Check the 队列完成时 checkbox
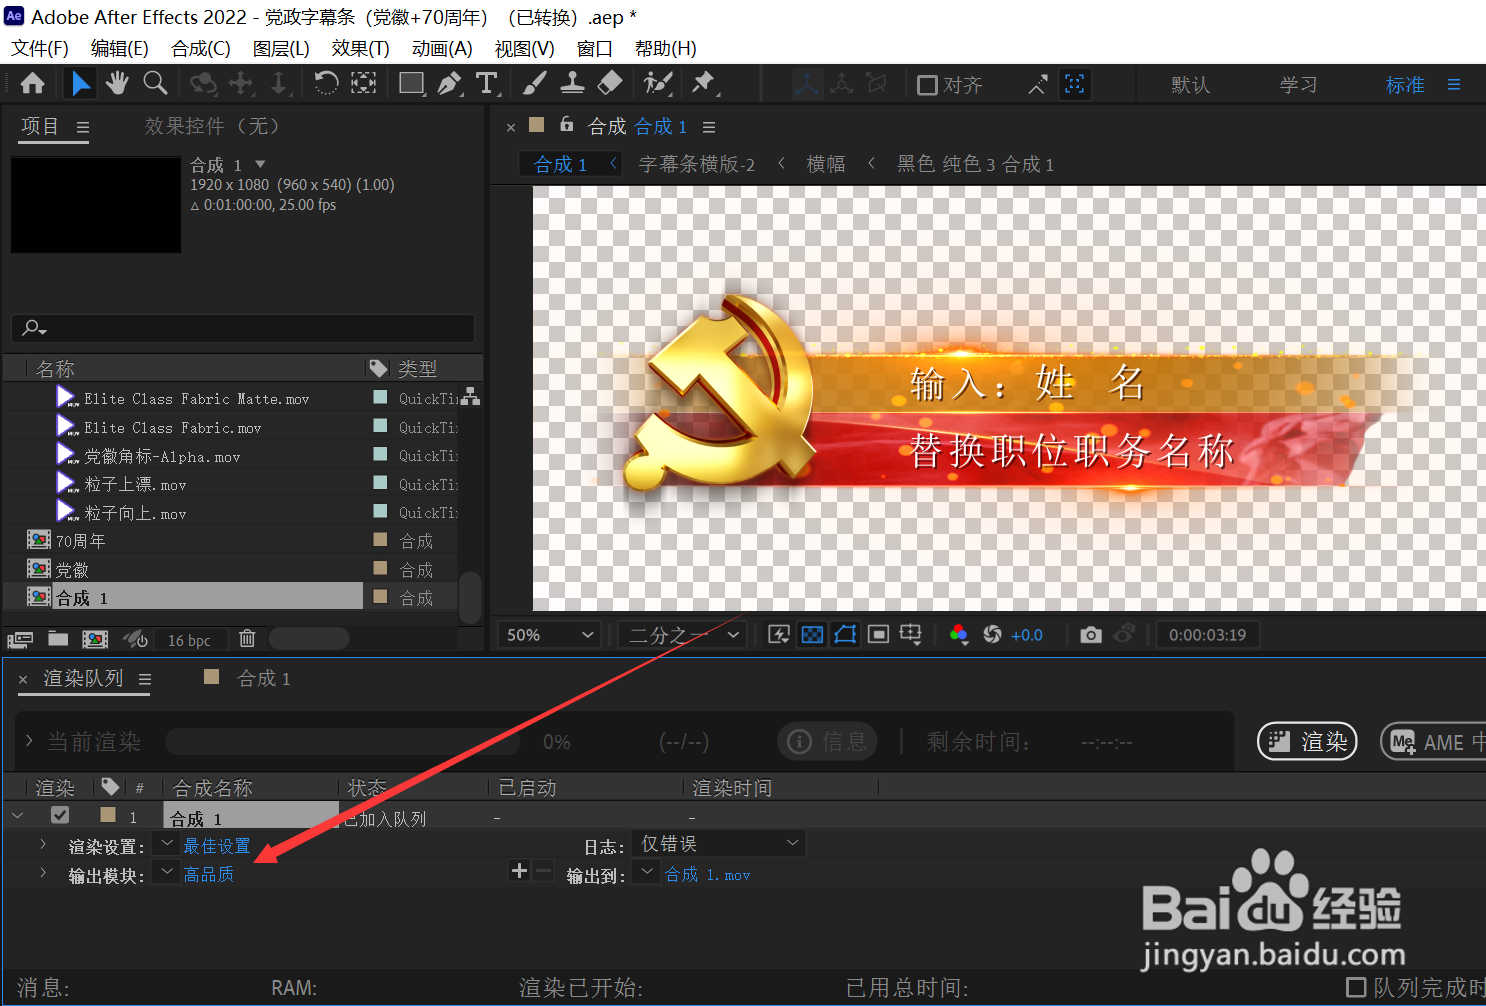The height and width of the screenshot is (1006, 1486). (x=1356, y=988)
